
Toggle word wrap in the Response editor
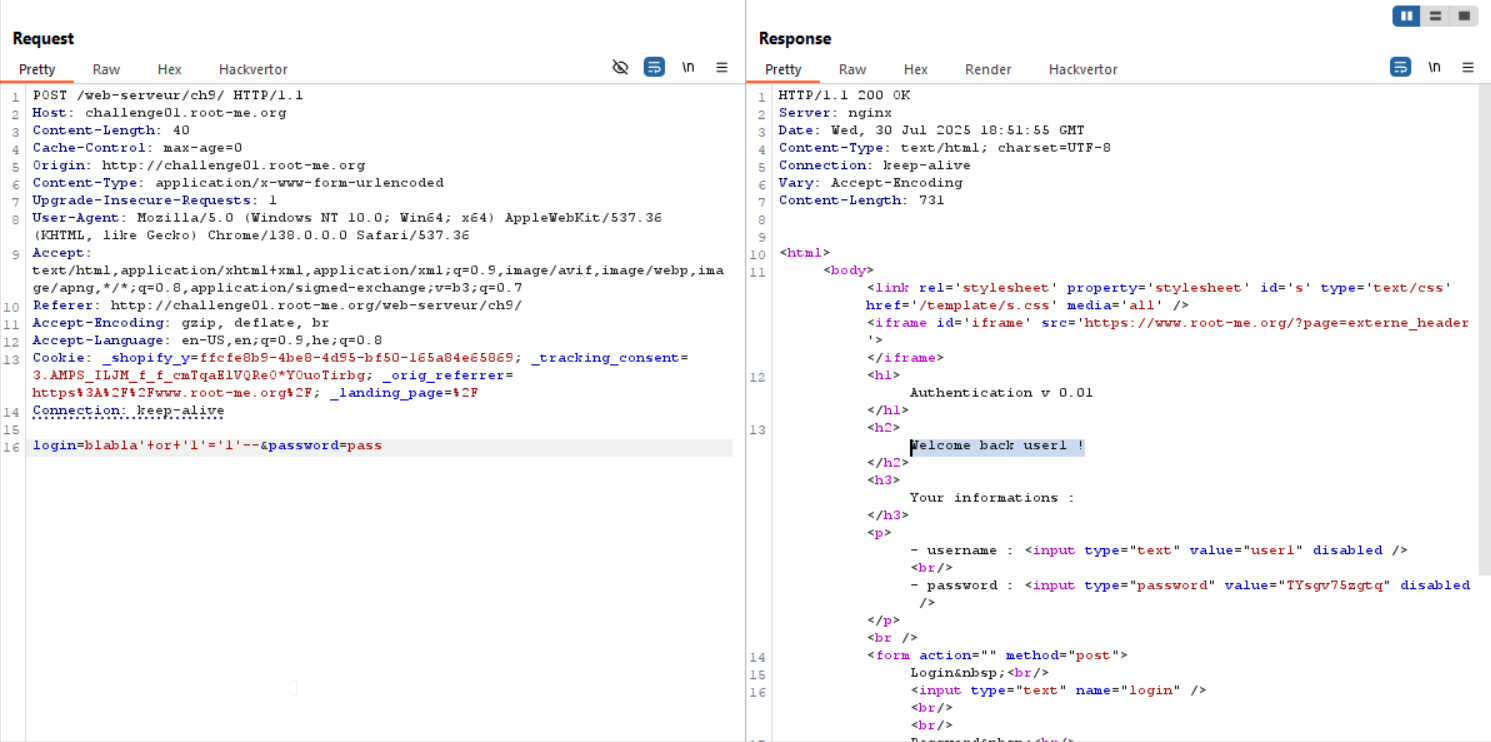(1400, 67)
